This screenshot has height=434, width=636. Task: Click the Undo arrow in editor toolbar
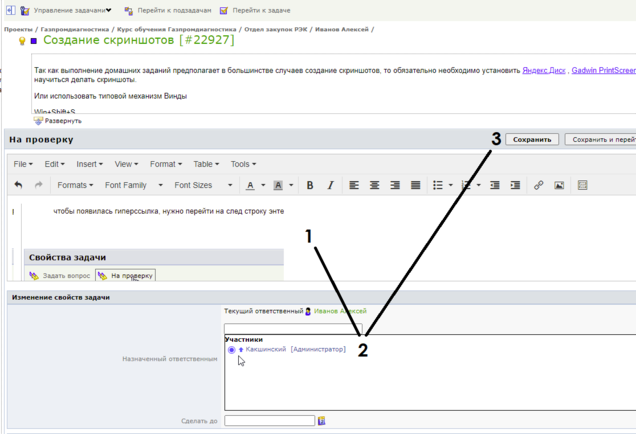coord(18,185)
